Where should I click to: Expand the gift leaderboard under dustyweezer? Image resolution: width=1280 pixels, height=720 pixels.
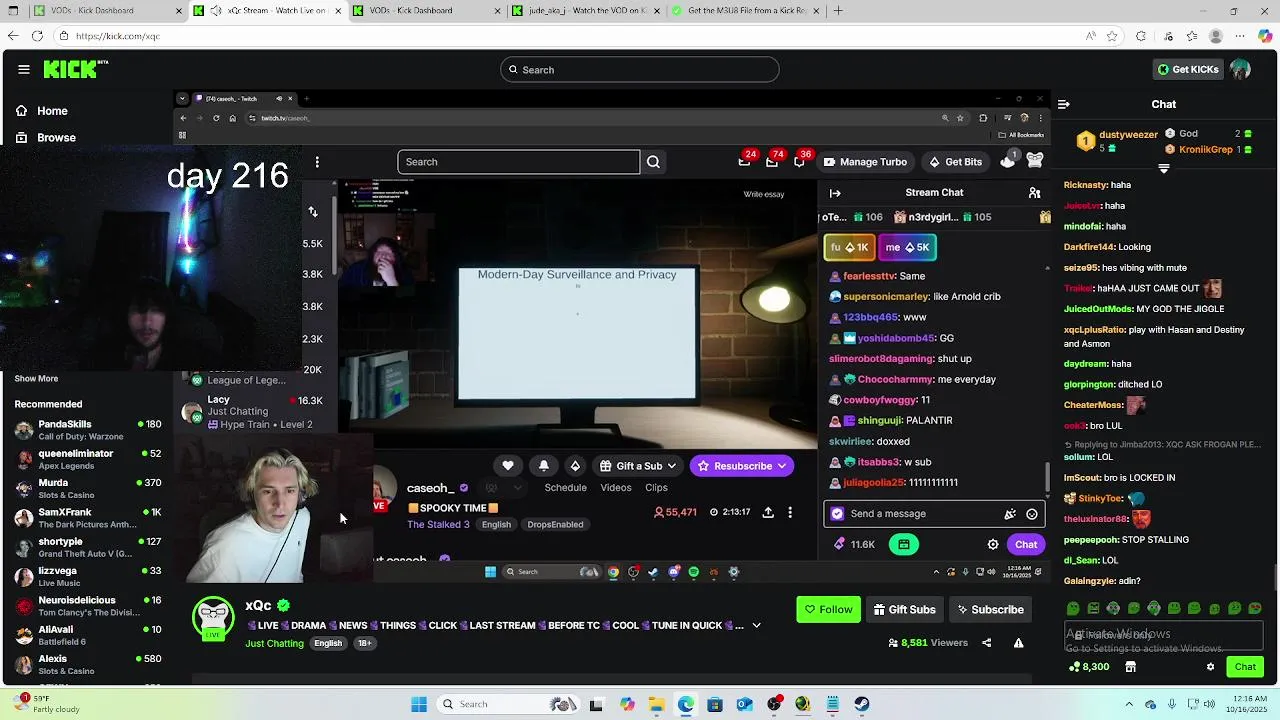coord(1163,169)
